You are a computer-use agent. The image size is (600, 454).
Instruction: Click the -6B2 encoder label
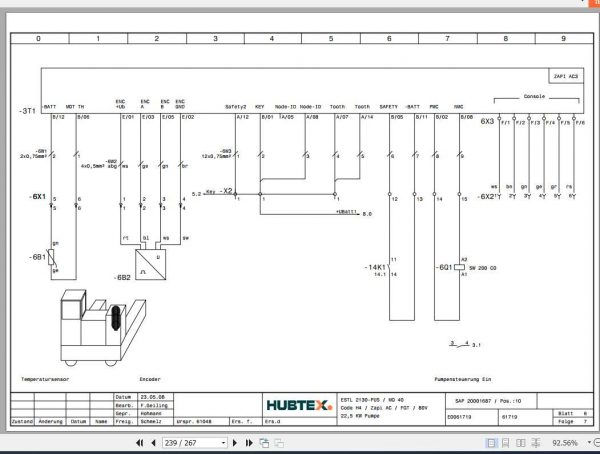pyautogui.click(x=122, y=278)
